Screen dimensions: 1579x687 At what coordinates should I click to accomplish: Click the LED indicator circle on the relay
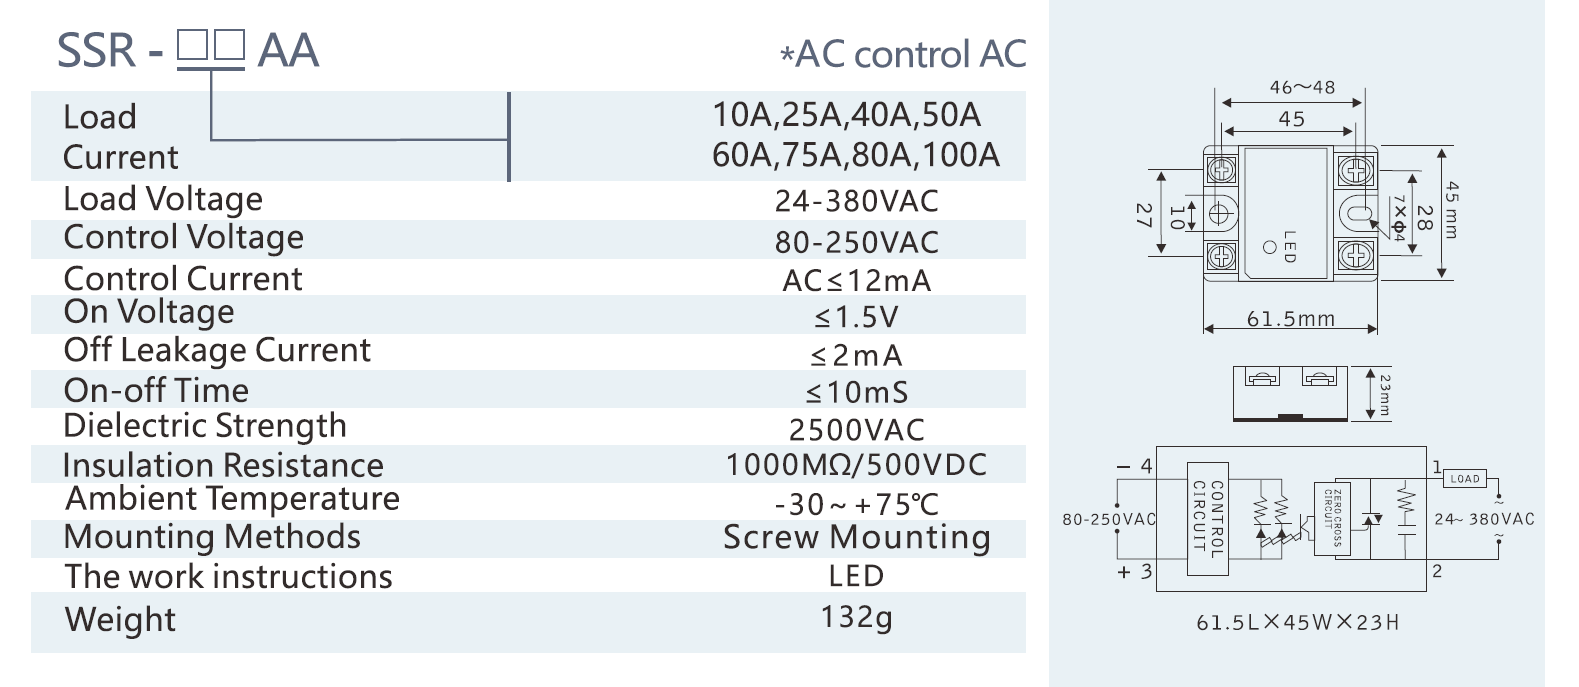(x=1269, y=247)
